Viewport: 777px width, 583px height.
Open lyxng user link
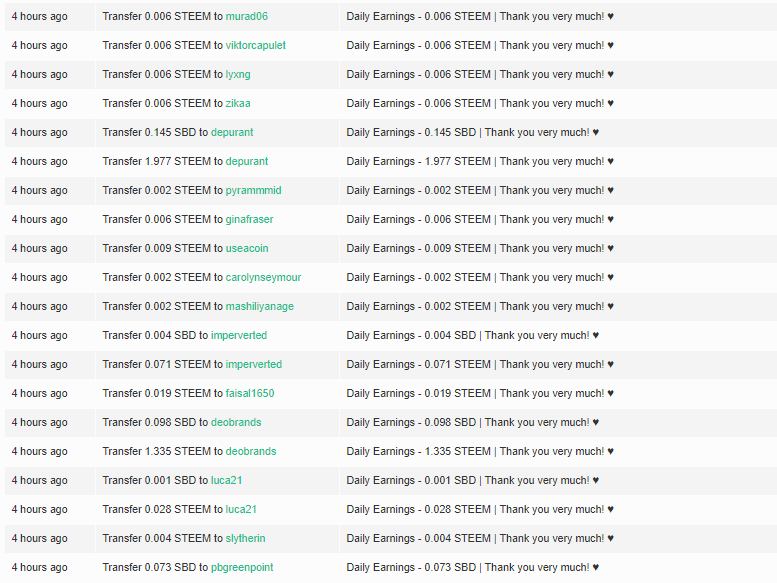pos(238,74)
